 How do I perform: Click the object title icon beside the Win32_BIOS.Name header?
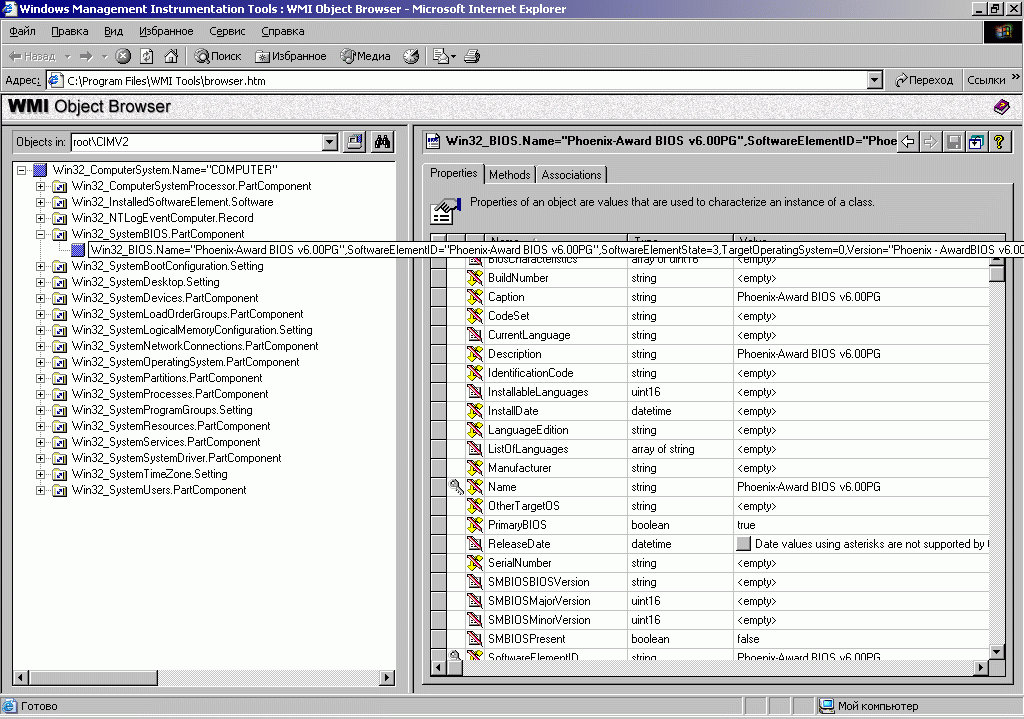click(x=432, y=141)
